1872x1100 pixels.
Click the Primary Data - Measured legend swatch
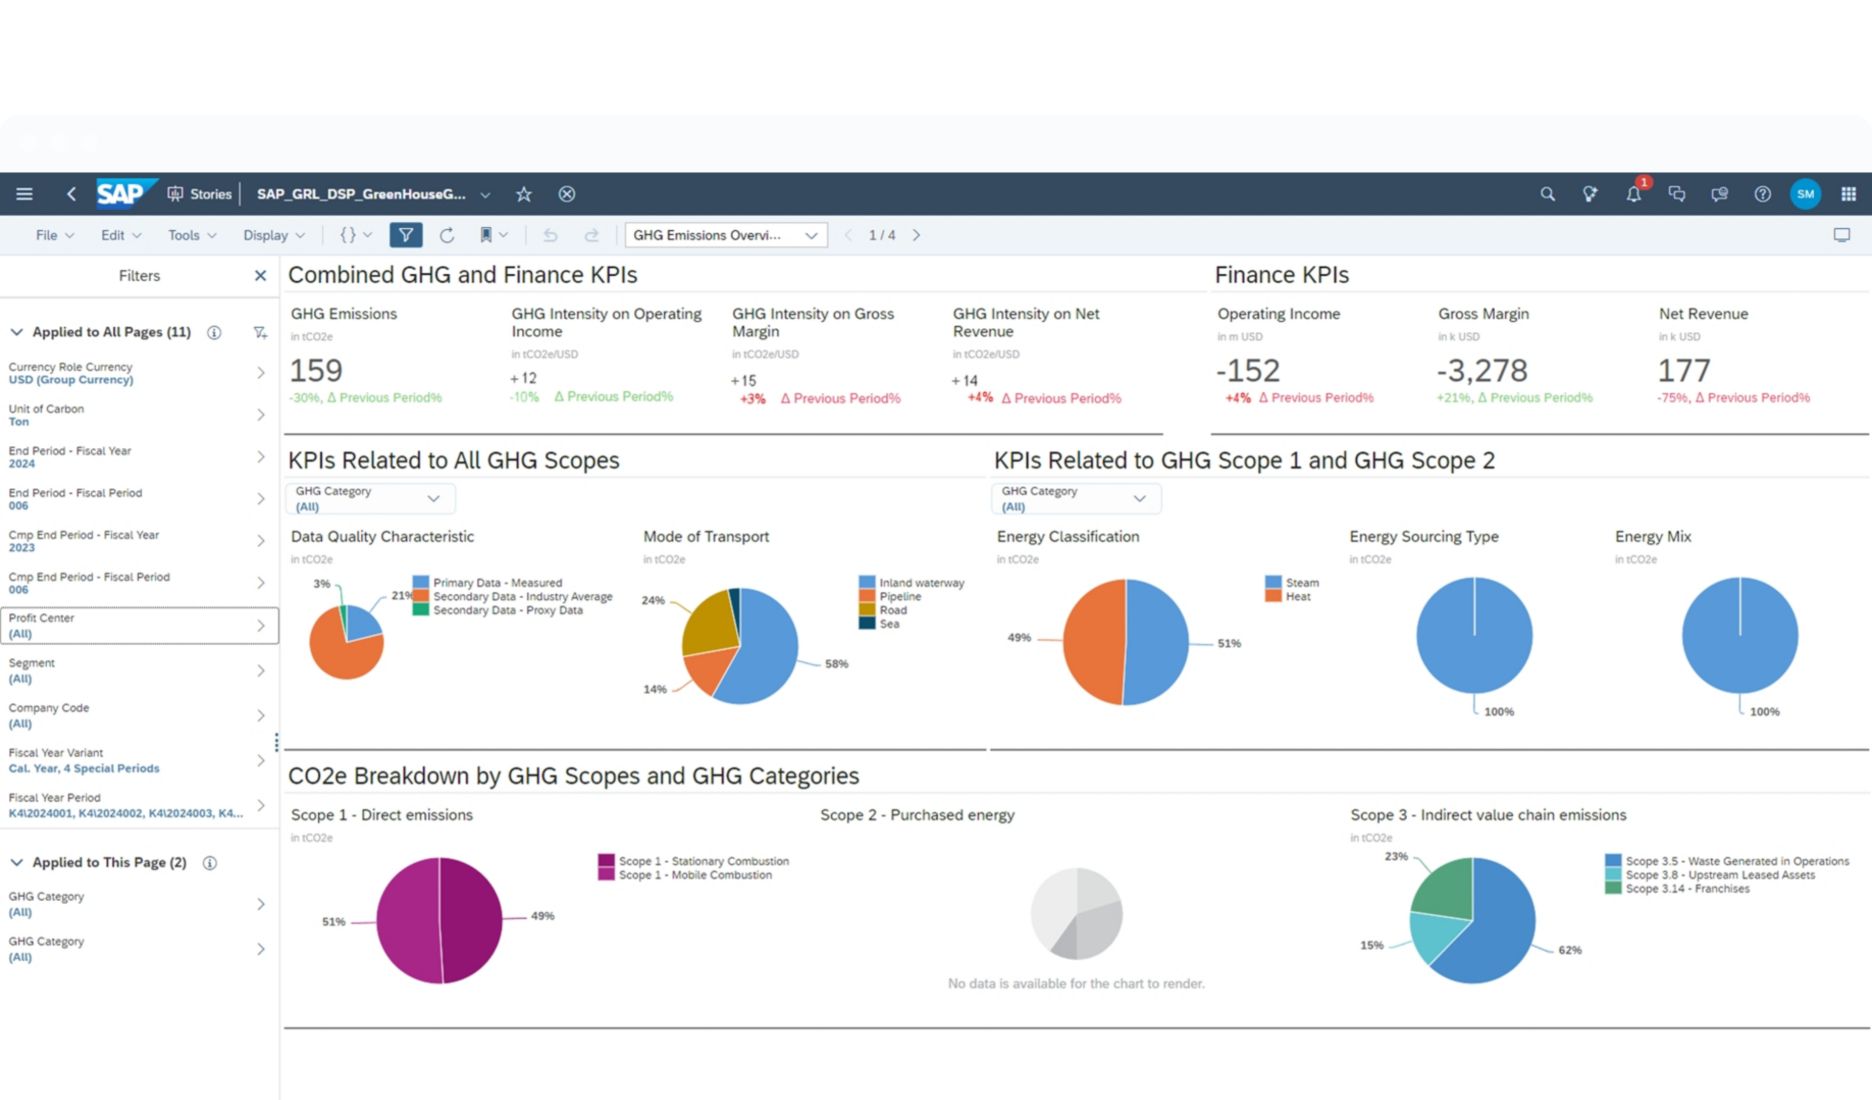click(421, 582)
